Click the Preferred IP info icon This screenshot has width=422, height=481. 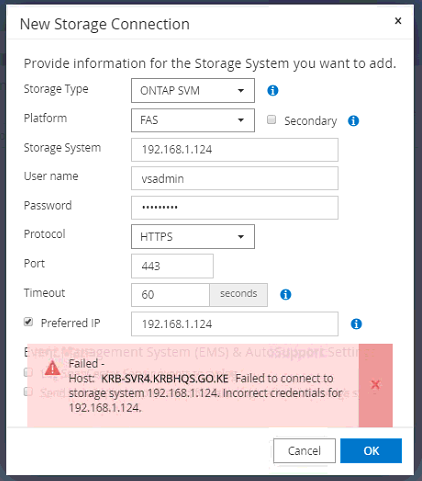[356, 324]
